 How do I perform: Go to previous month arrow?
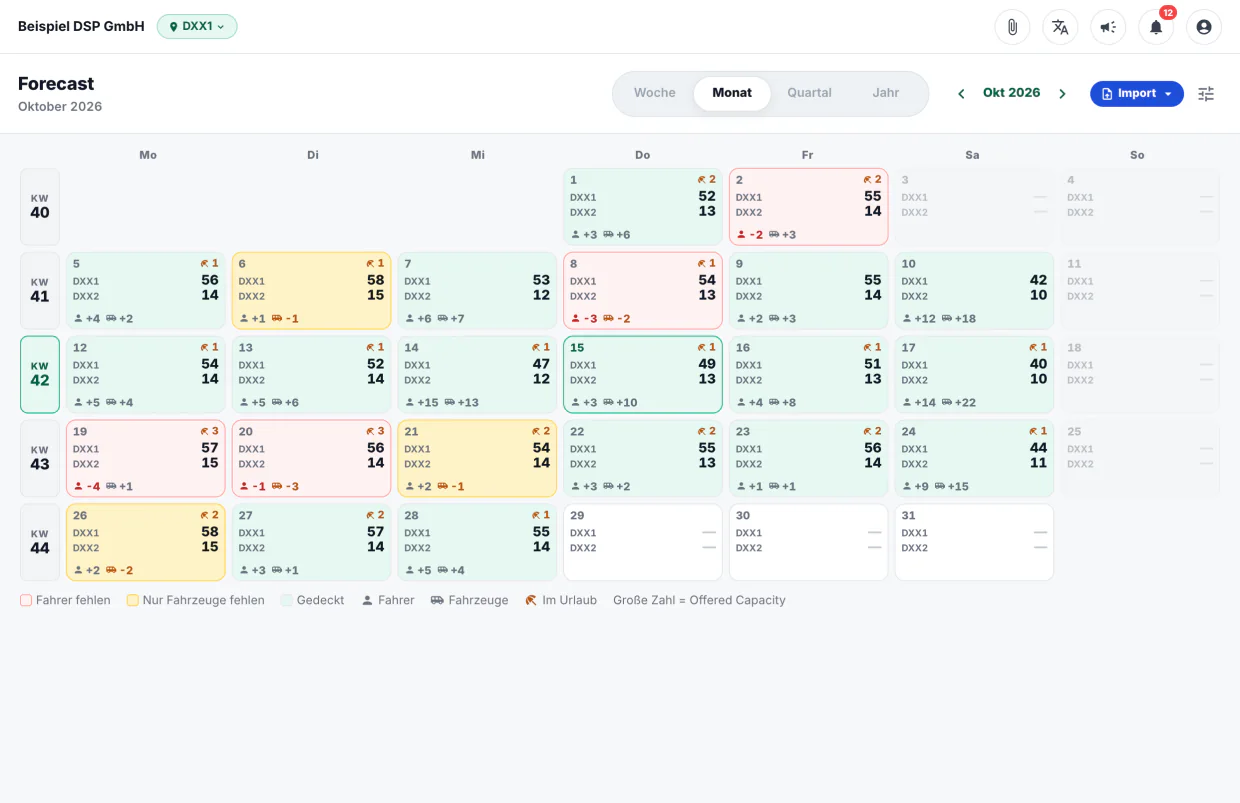click(x=961, y=93)
